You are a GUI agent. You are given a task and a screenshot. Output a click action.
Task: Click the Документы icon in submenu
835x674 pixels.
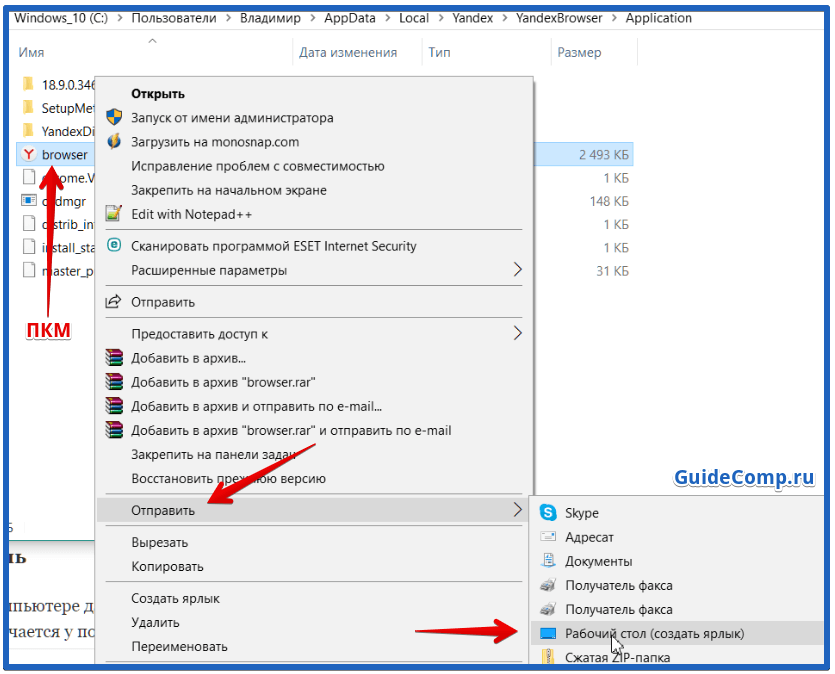(x=548, y=561)
